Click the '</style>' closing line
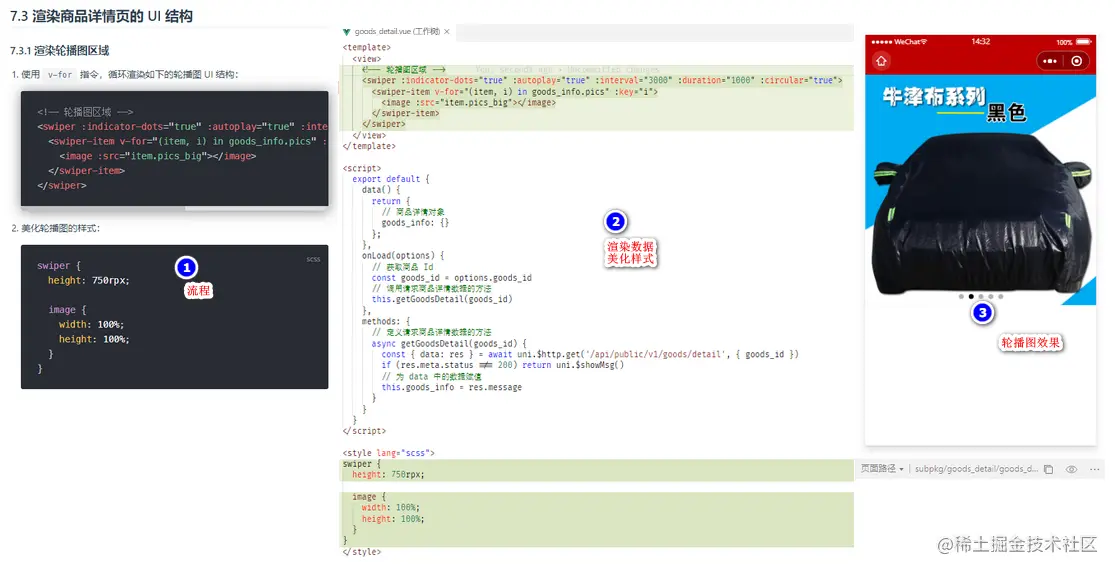The image size is (1115, 572). coord(362,551)
